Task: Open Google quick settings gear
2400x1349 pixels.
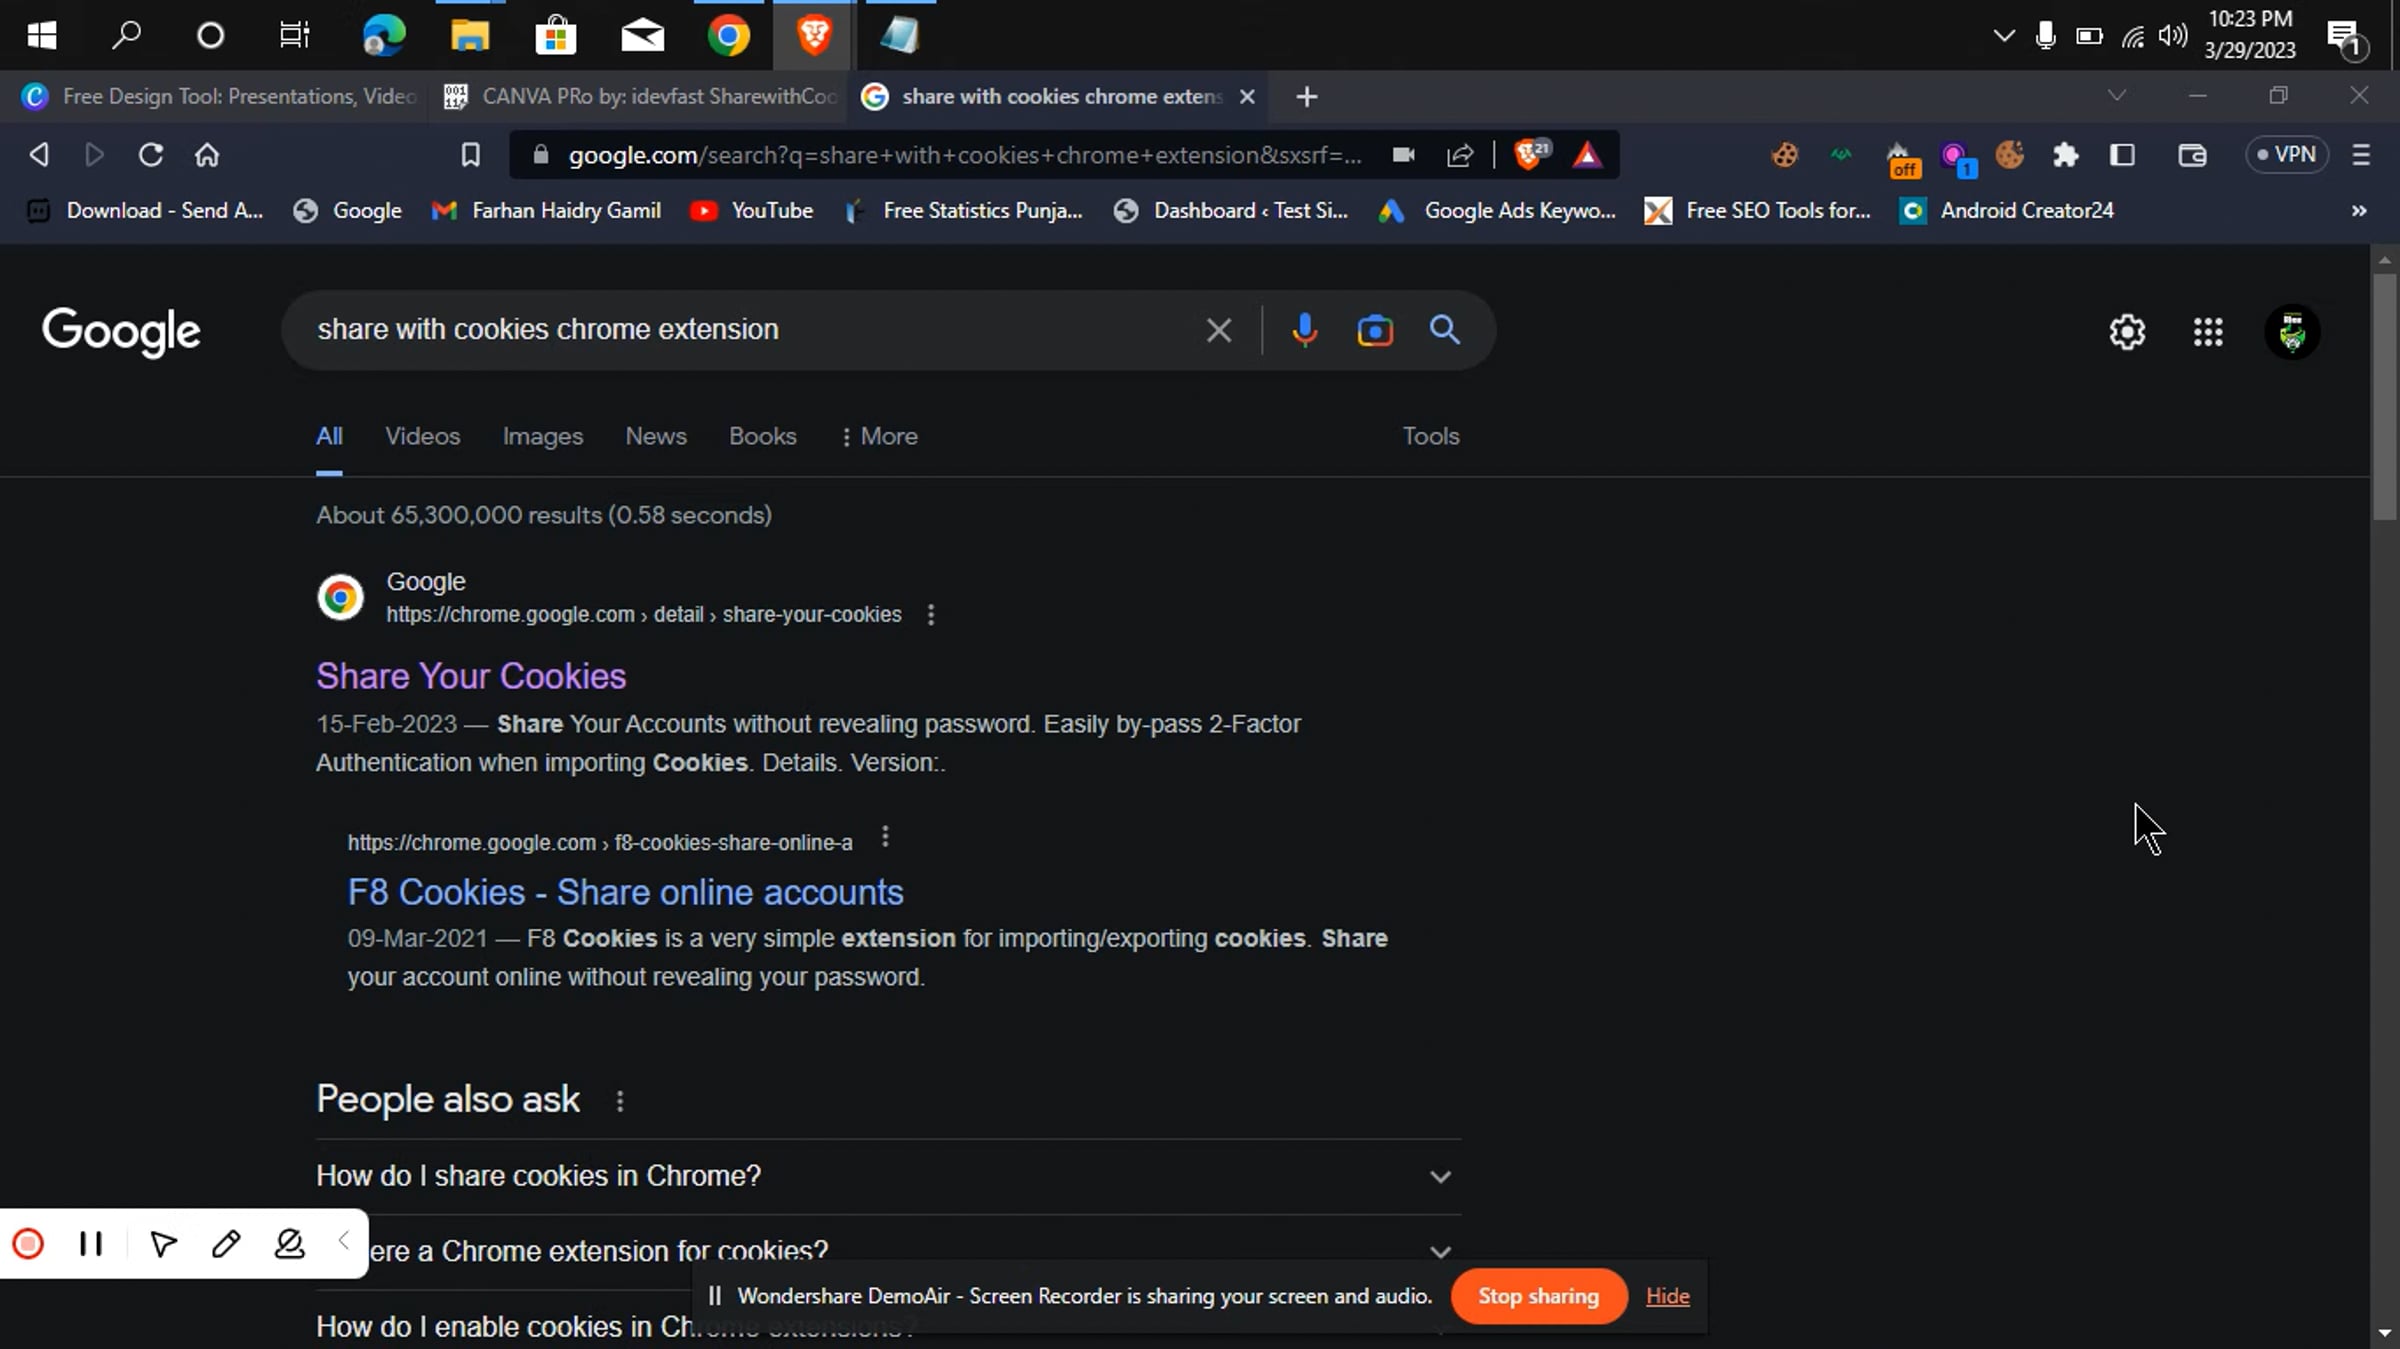Action: tap(2127, 332)
